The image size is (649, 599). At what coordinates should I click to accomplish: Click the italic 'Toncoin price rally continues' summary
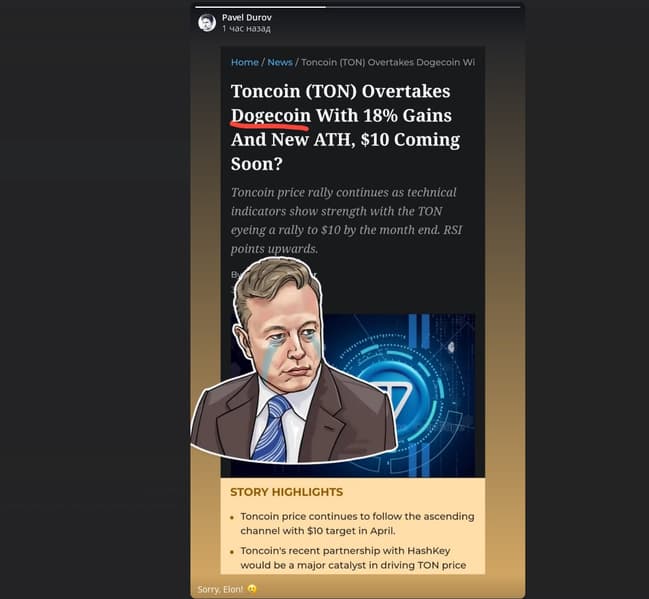point(346,220)
